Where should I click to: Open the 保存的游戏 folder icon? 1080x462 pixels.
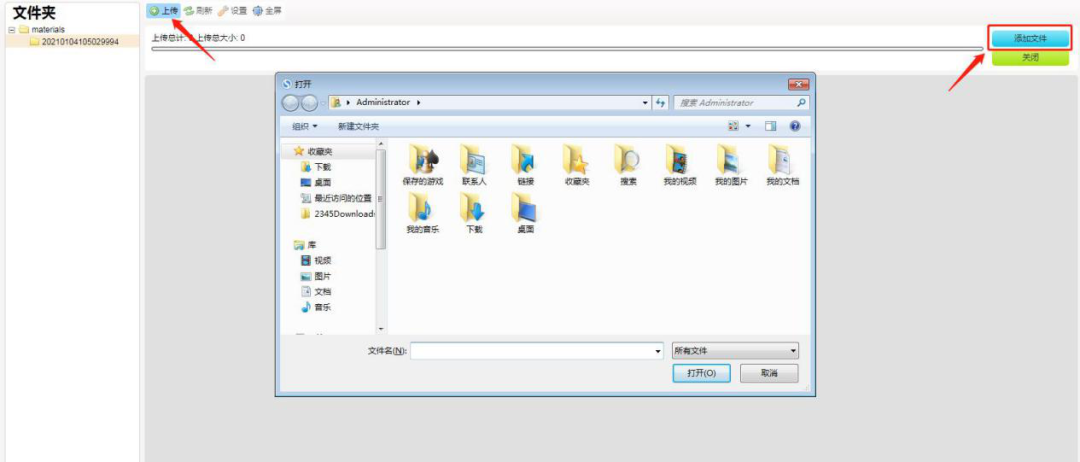[422, 160]
